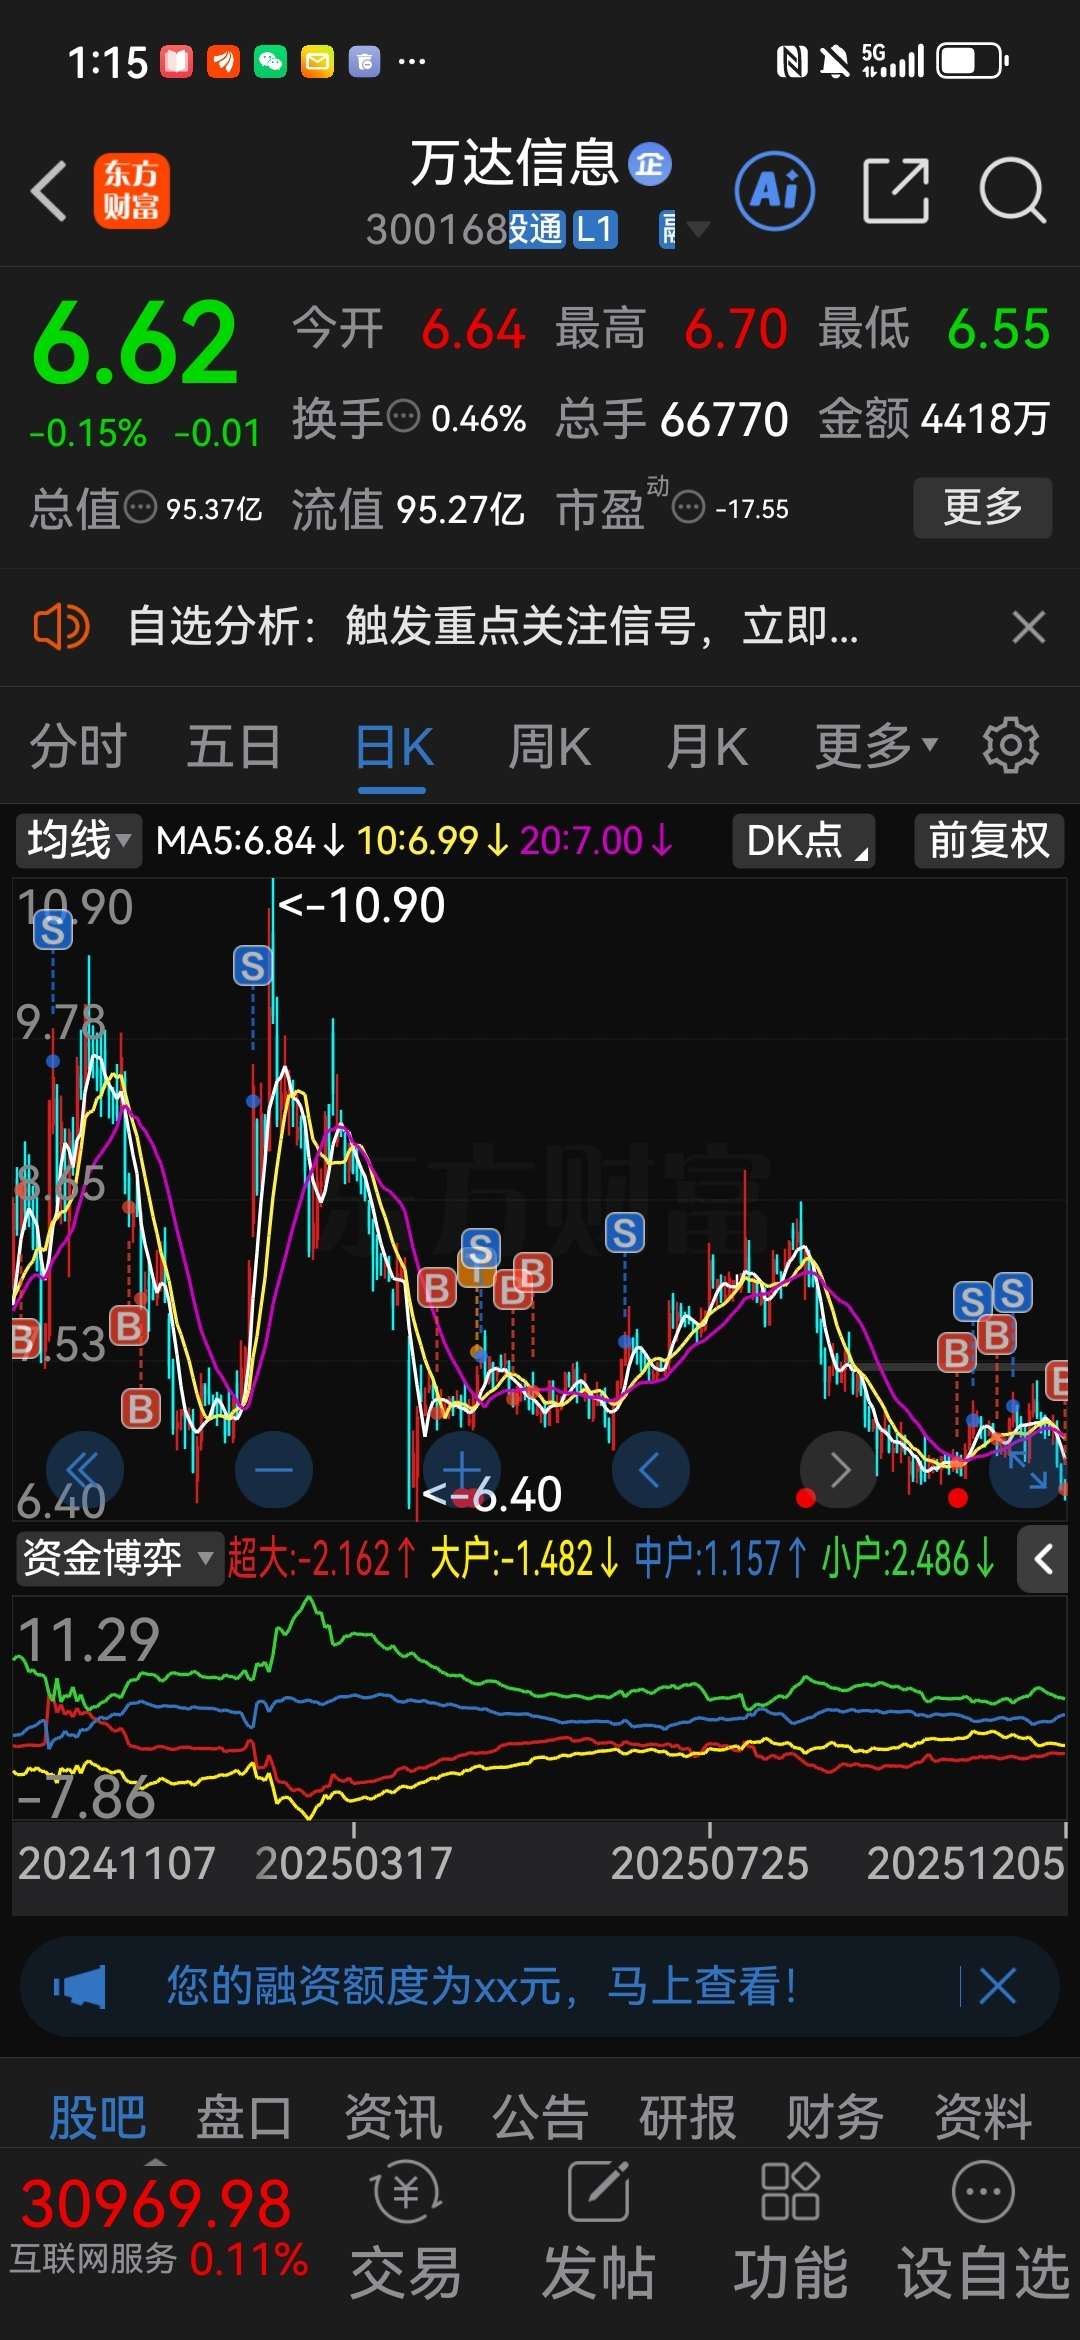Viewport: 1080px width, 2340px height.
Task: Change the 前复权 adjustment mode
Action: (x=989, y=840)
